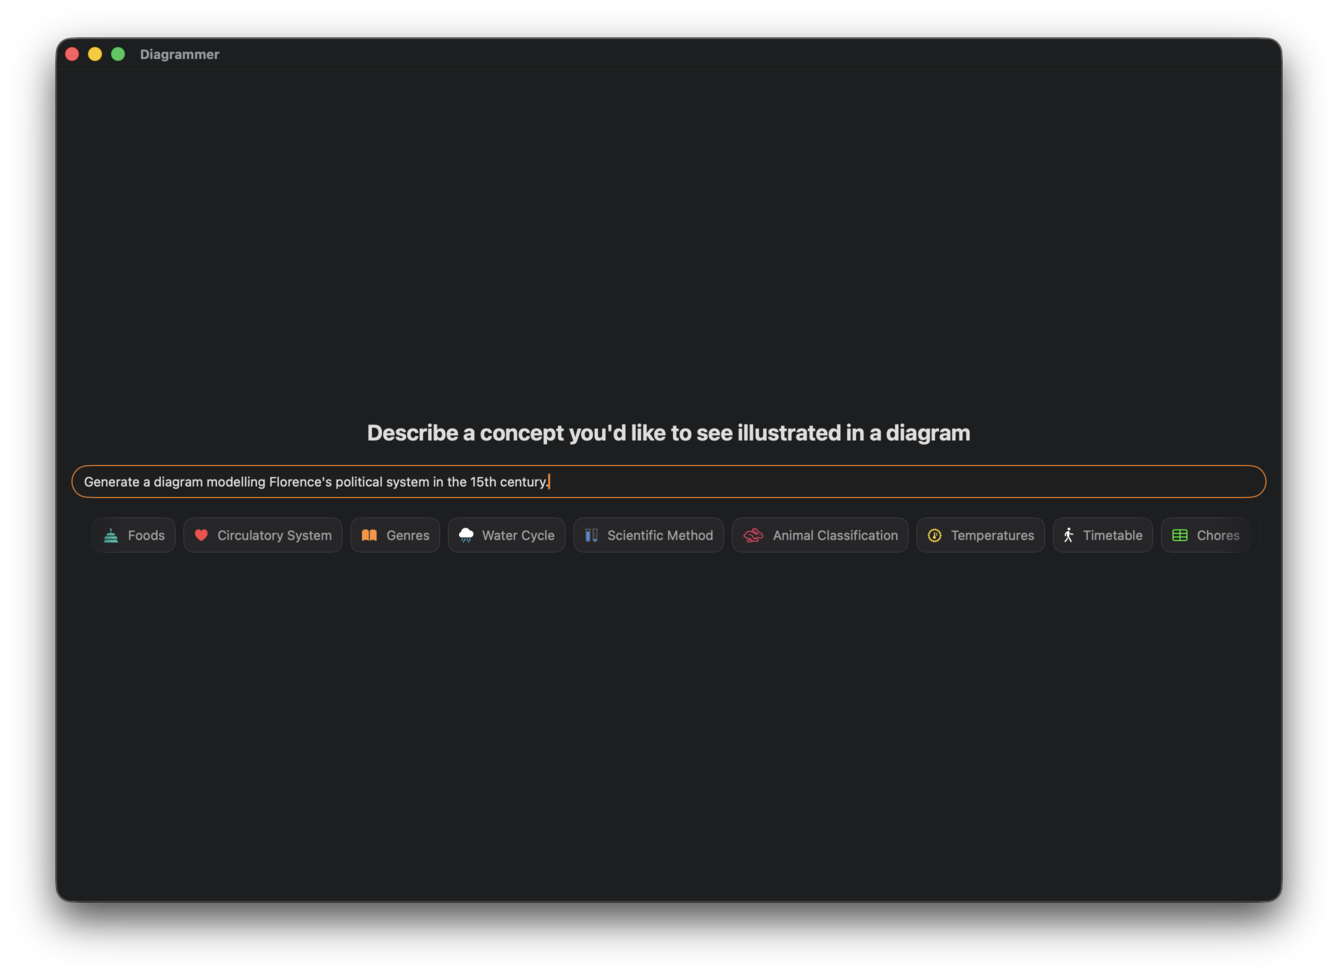Click the orange book icon next to Genres
Viewport: 1338px width, 976px height.
click(367, 535)
